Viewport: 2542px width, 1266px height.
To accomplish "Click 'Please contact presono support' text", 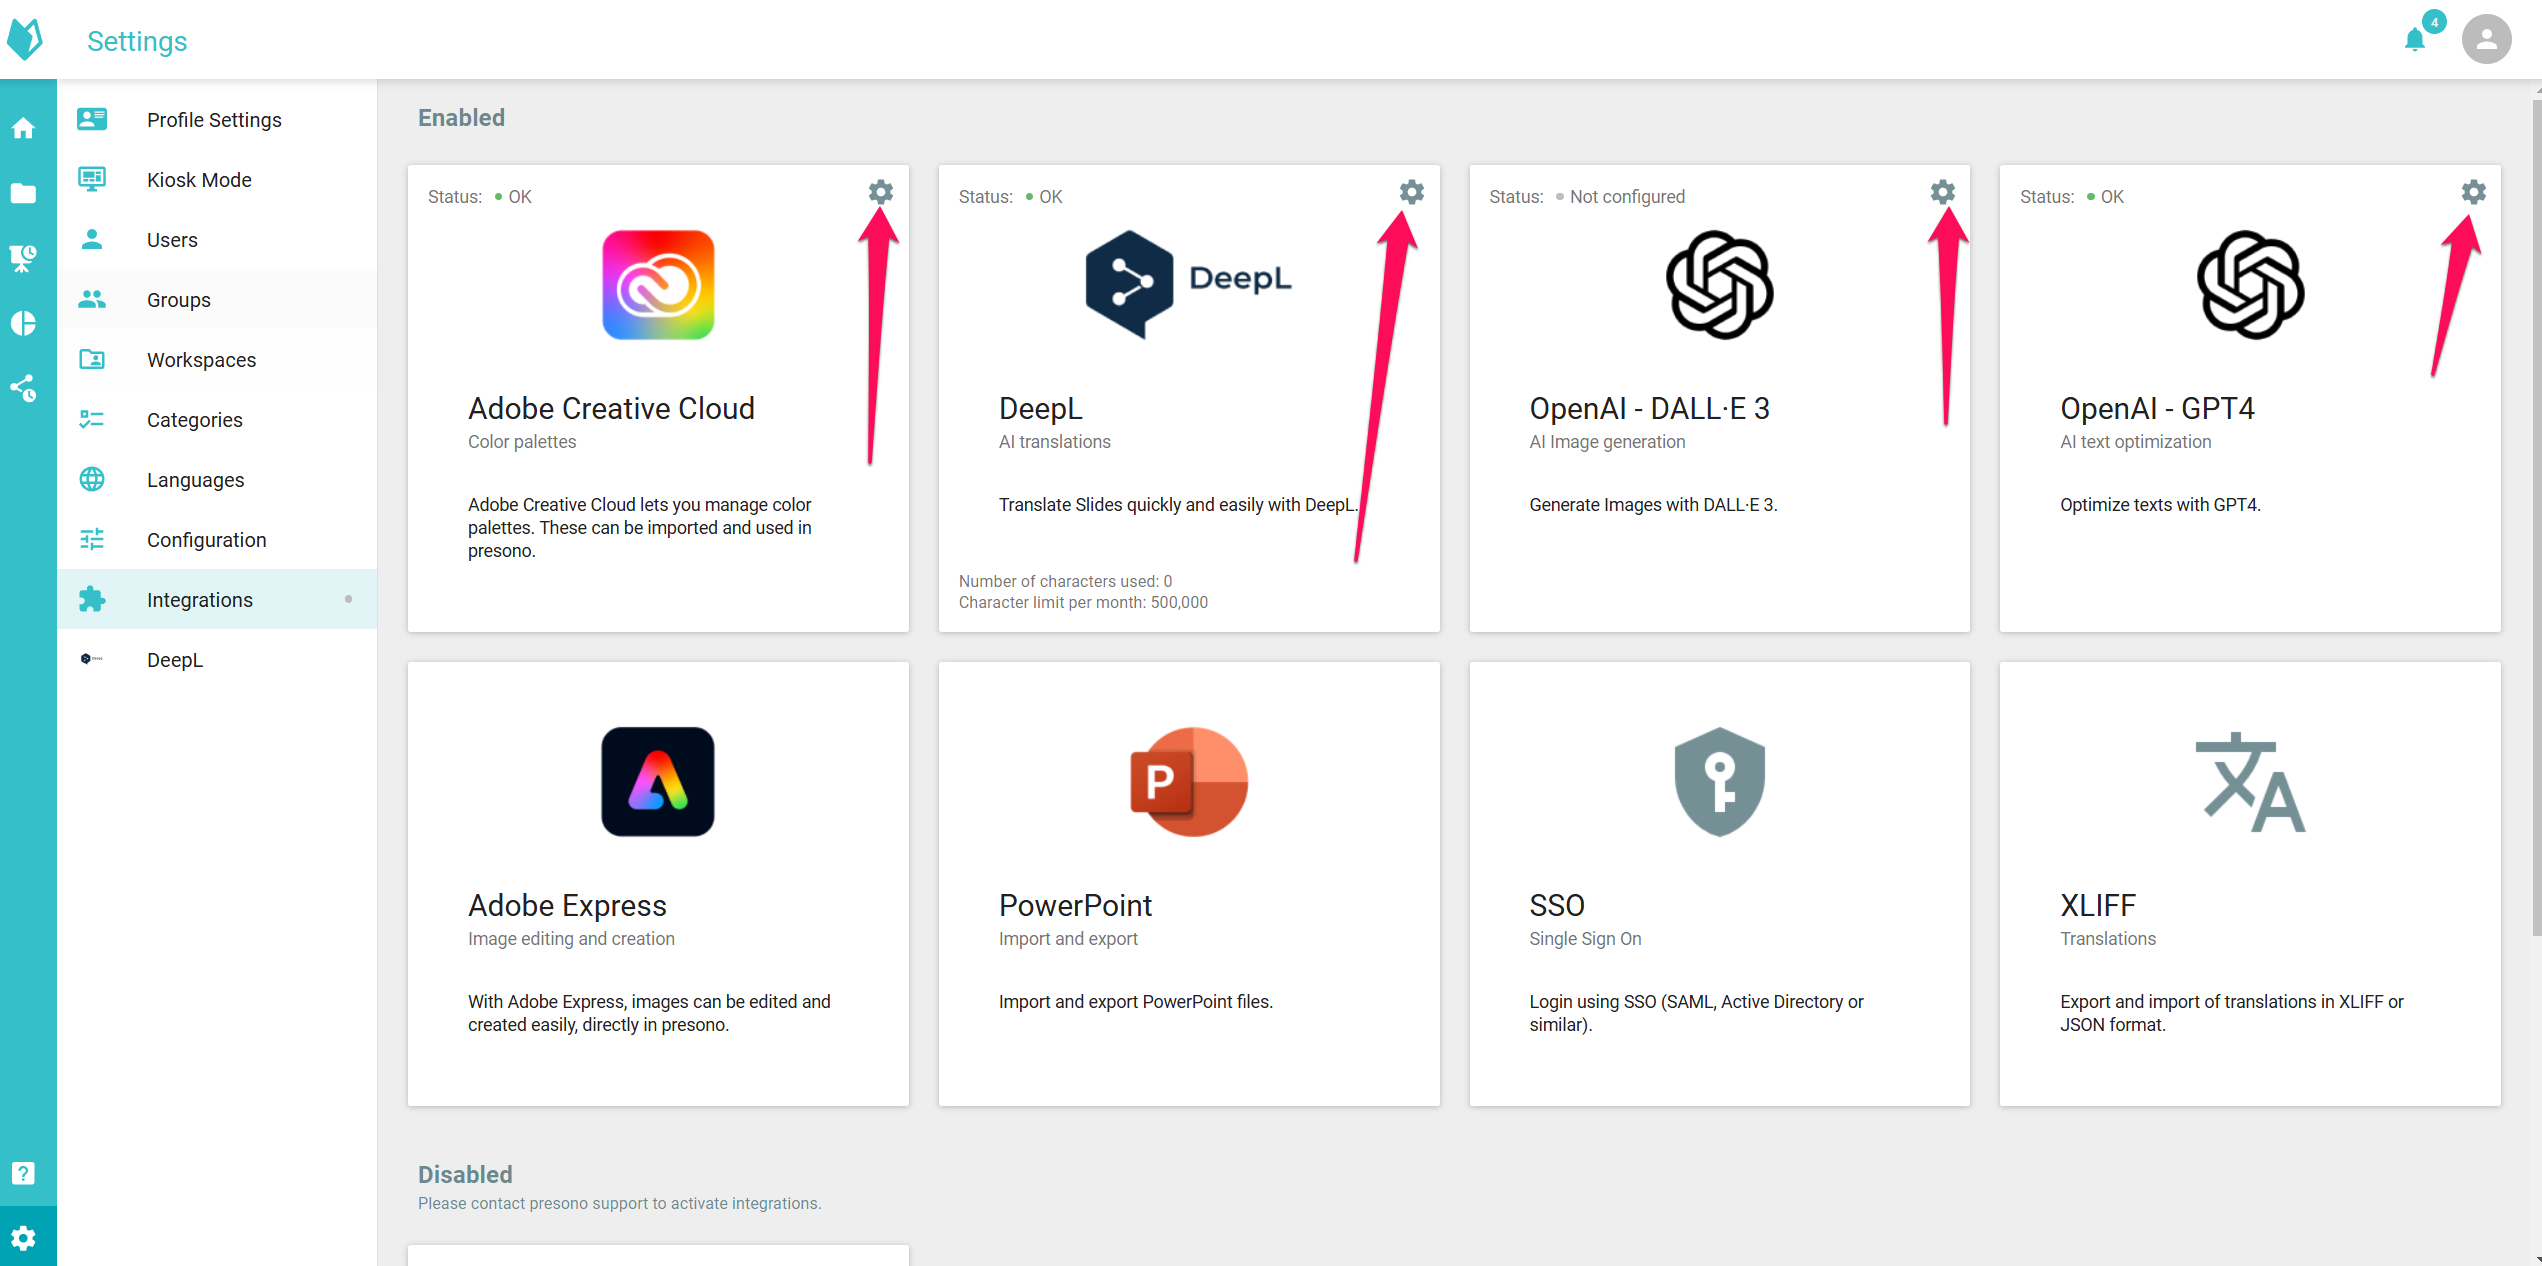I will tap(619, 1203).
